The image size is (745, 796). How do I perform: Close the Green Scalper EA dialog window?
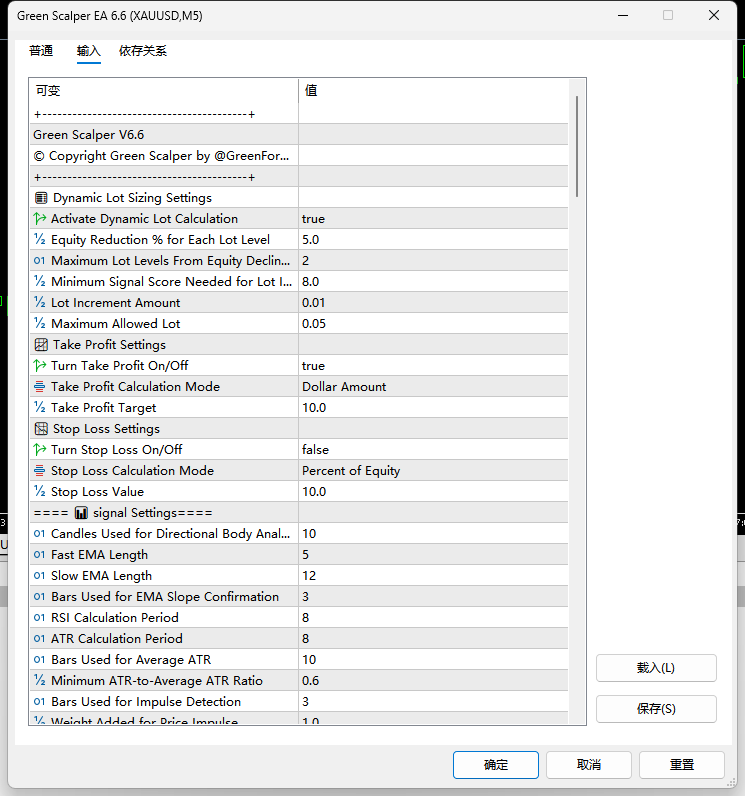click(714, 15)
